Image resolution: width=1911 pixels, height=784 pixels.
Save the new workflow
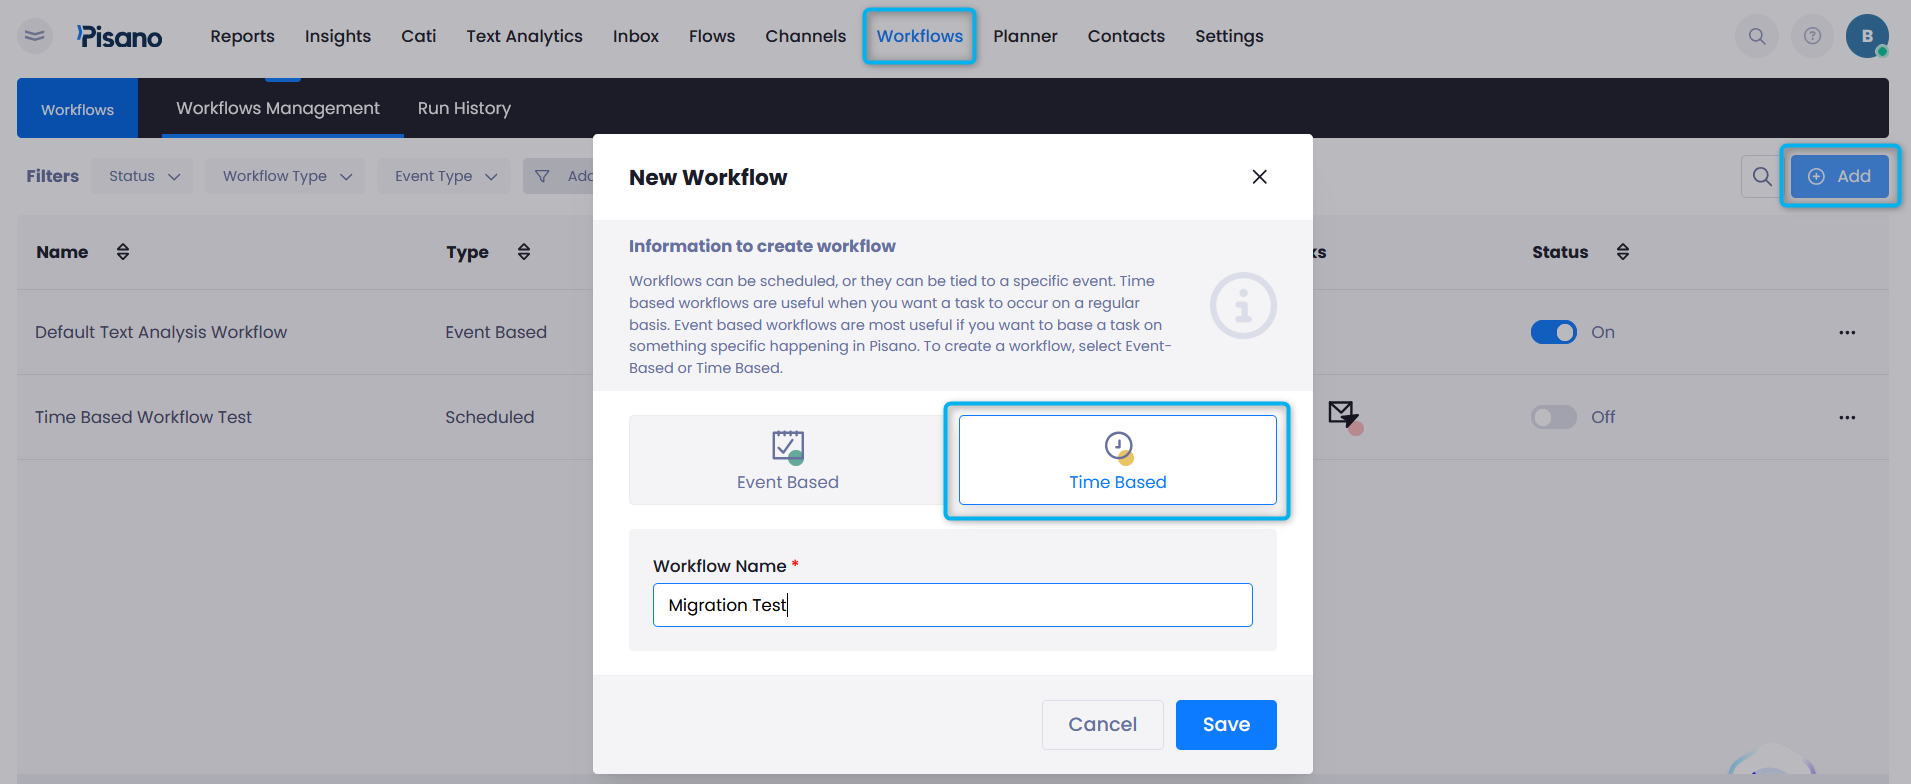[1225, 725]
